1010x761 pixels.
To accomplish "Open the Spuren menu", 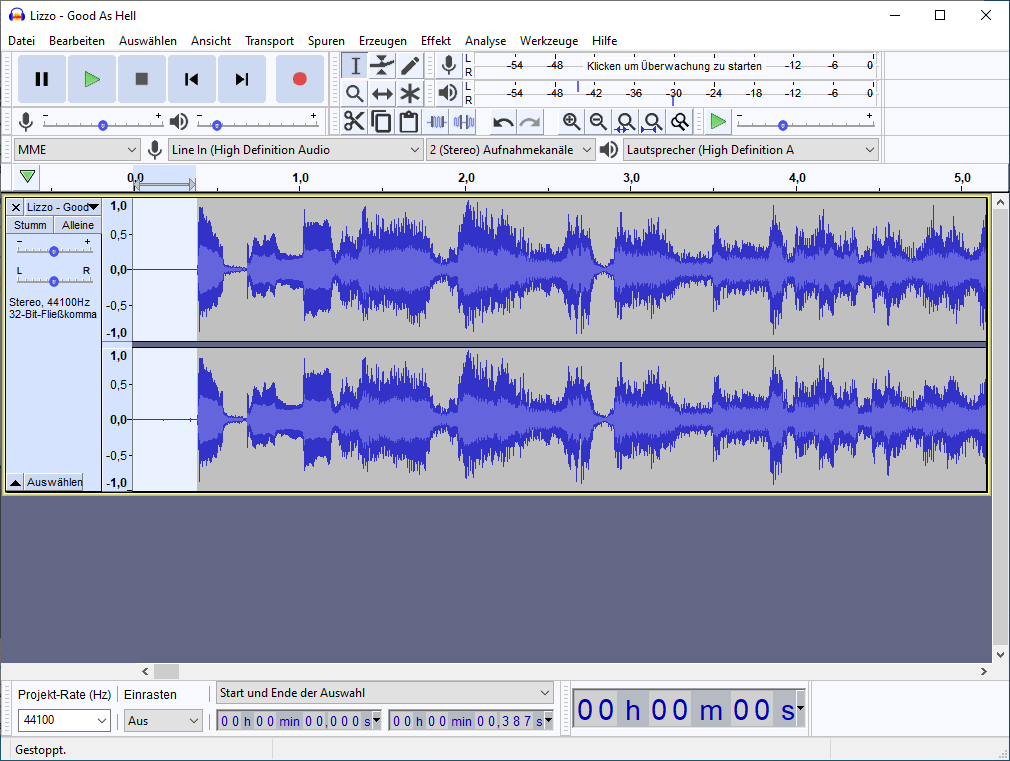I will tap(326, 41).
